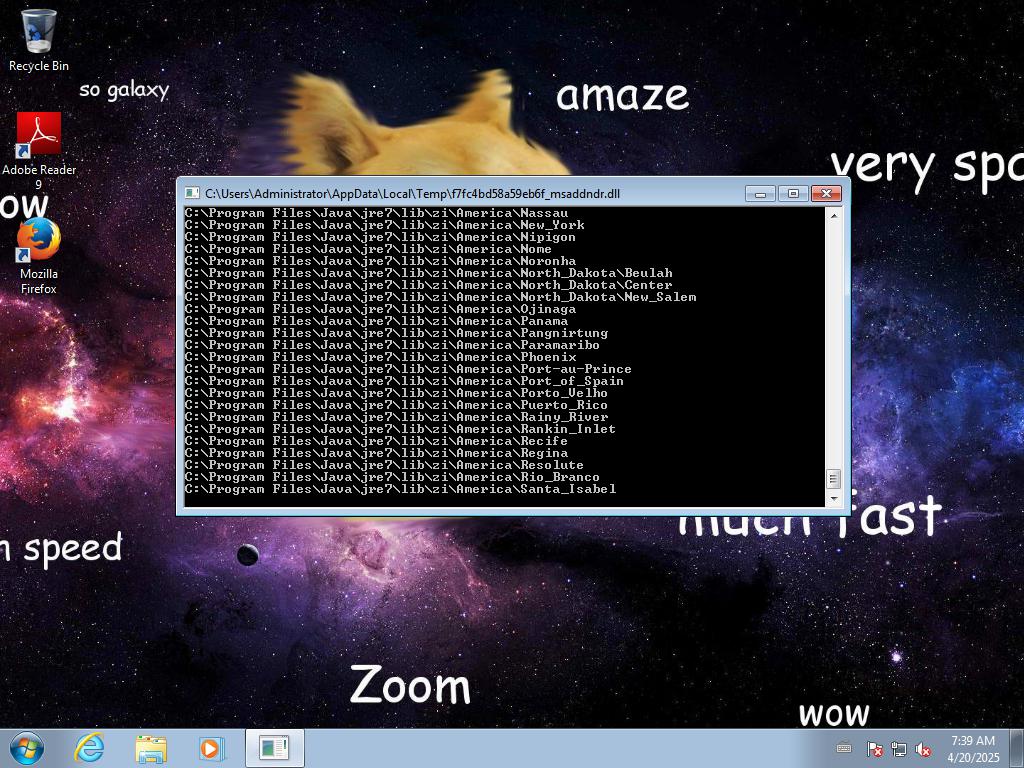This screenshot has width=1024, height=768.
Task: Open Windows Media Player from taskbar
Action: [x=211, y=748]
